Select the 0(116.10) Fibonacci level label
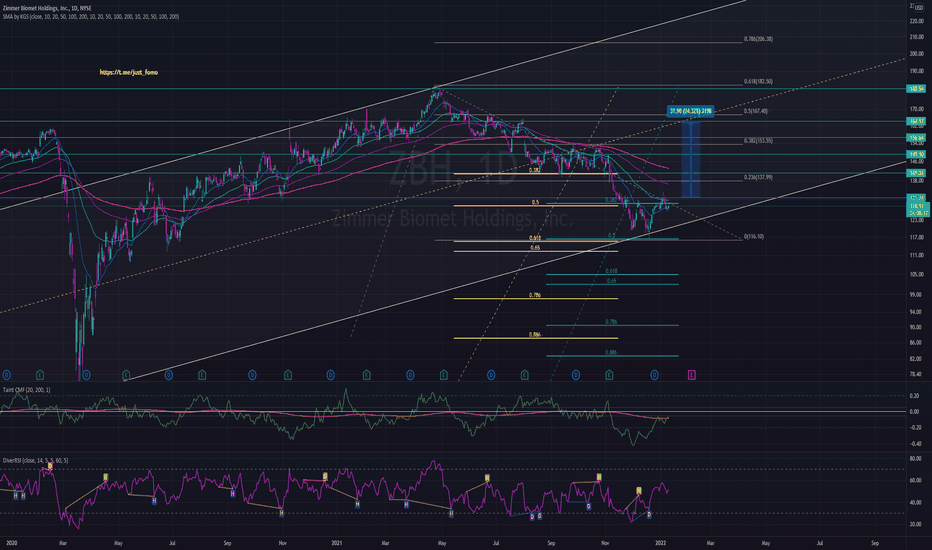The image size is (932, 550). click(x=754, y=237)
